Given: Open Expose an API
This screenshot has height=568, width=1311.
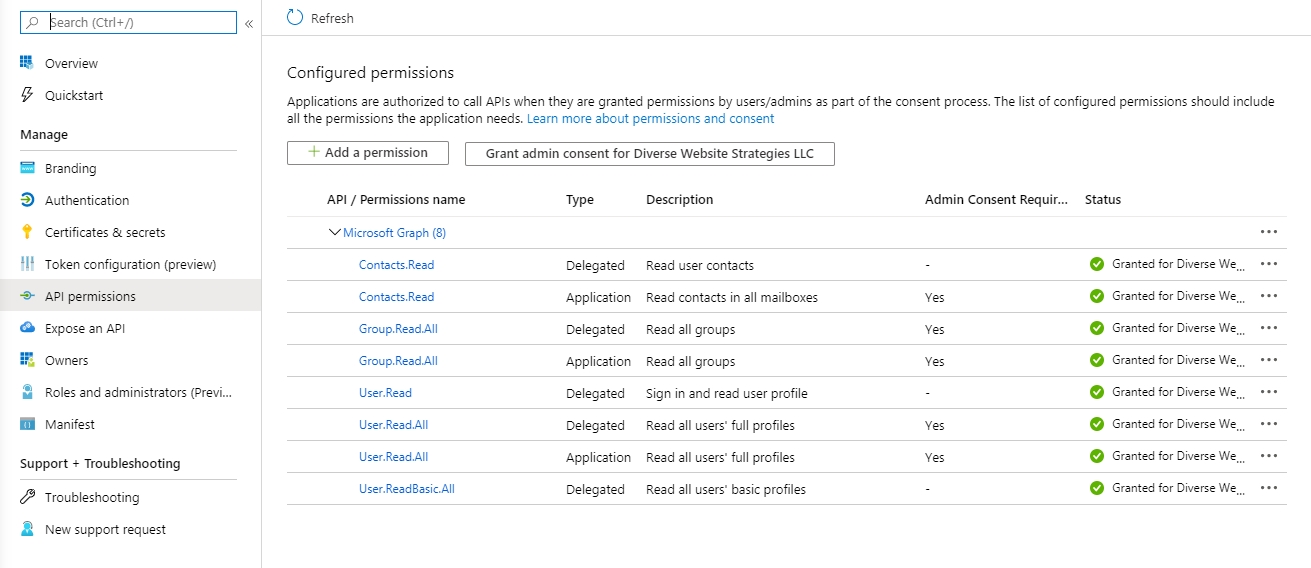Looking at the screenshot, I should point(85,328).
